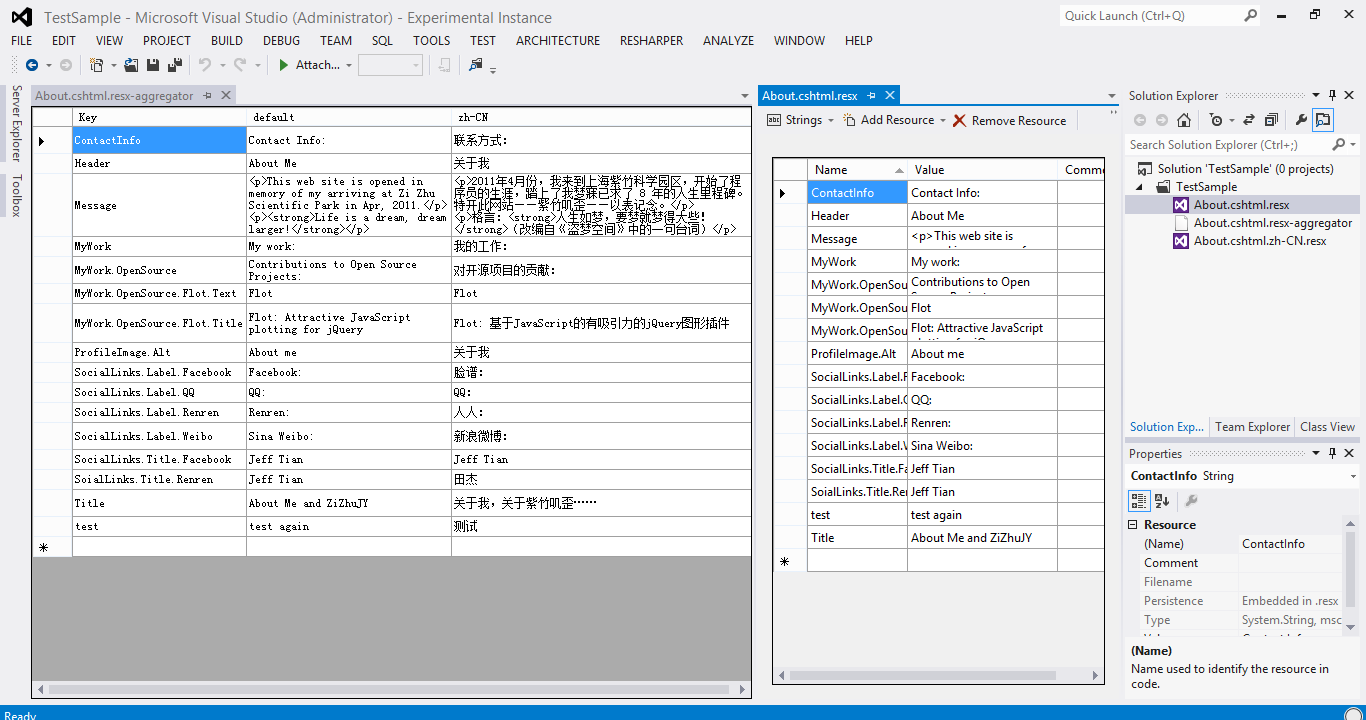The image size is (1366, 720).
Task: Open the Navigate Backward history dropdown
Action: (48, 65)
